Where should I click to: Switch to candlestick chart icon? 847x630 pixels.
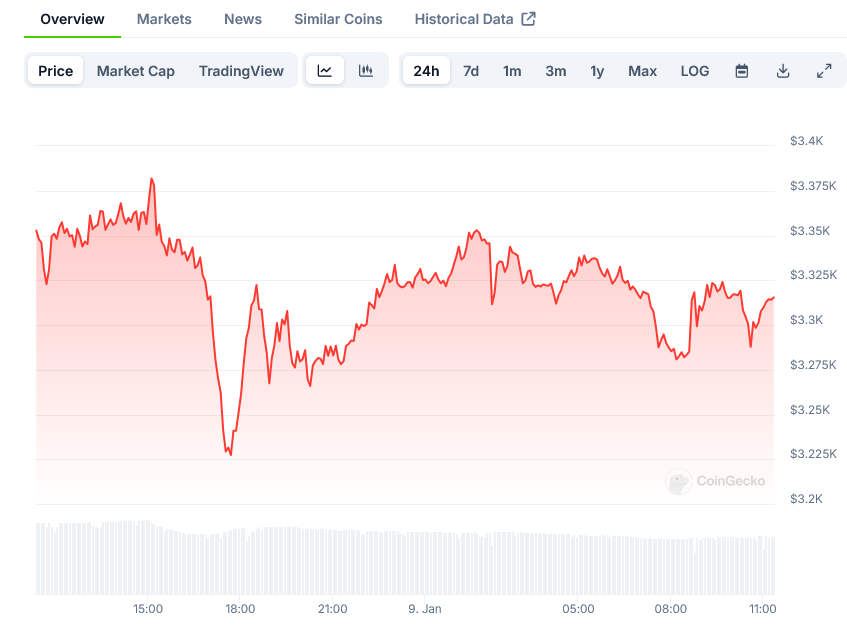click(366, 71)
